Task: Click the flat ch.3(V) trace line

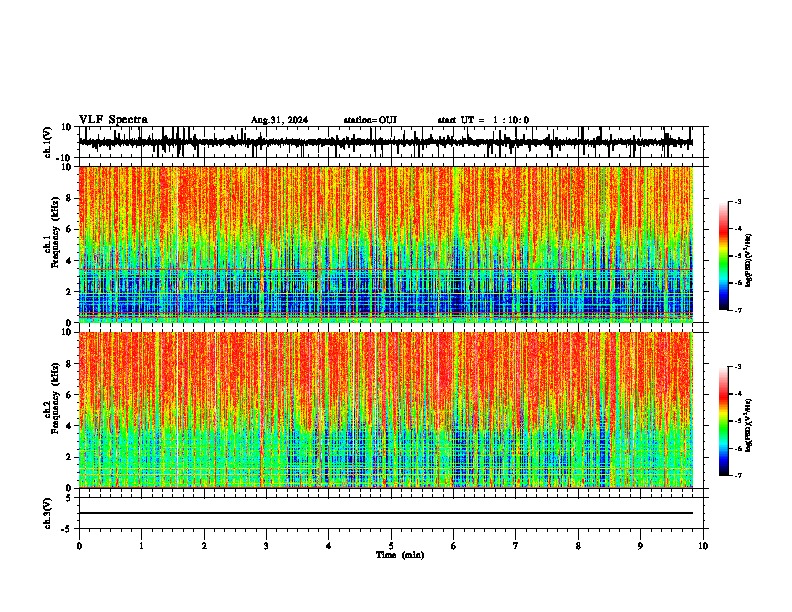Action: click(x=386, y=513)
